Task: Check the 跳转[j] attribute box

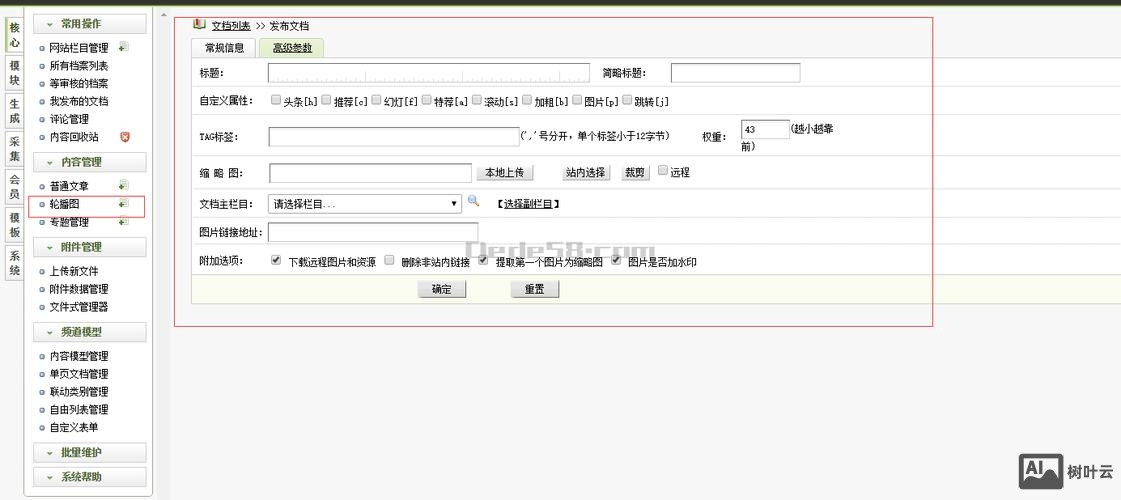Action: pyautogui.click(x=627, y=100)
